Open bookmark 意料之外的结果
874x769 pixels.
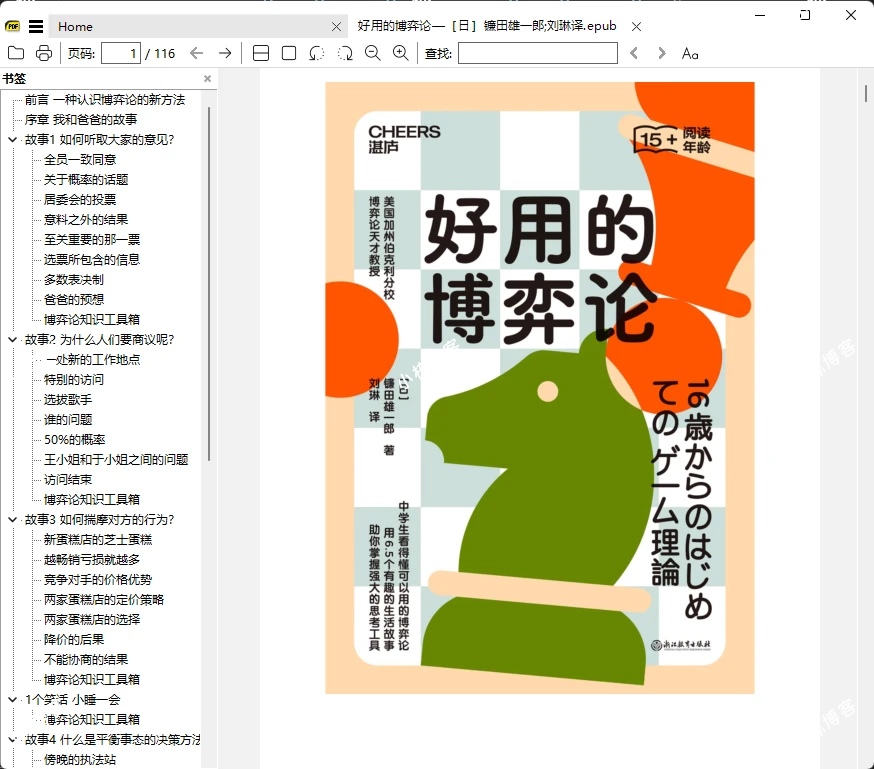pyautogui.click(x=86, y=220)
